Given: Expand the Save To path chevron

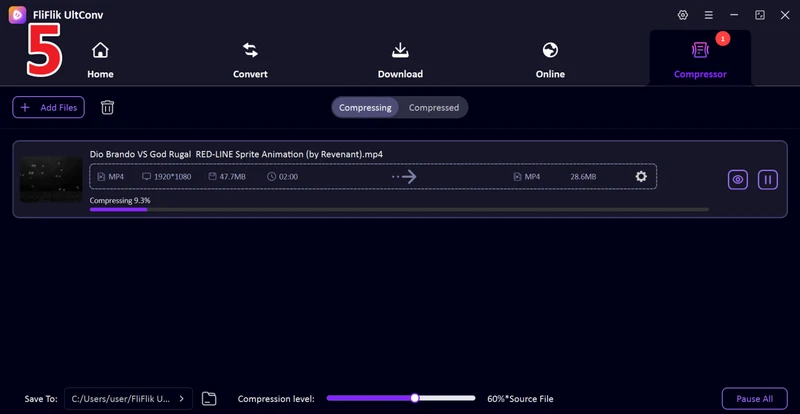Looking at the screenshot, I should pyautogui.click(x=182, y=399).
